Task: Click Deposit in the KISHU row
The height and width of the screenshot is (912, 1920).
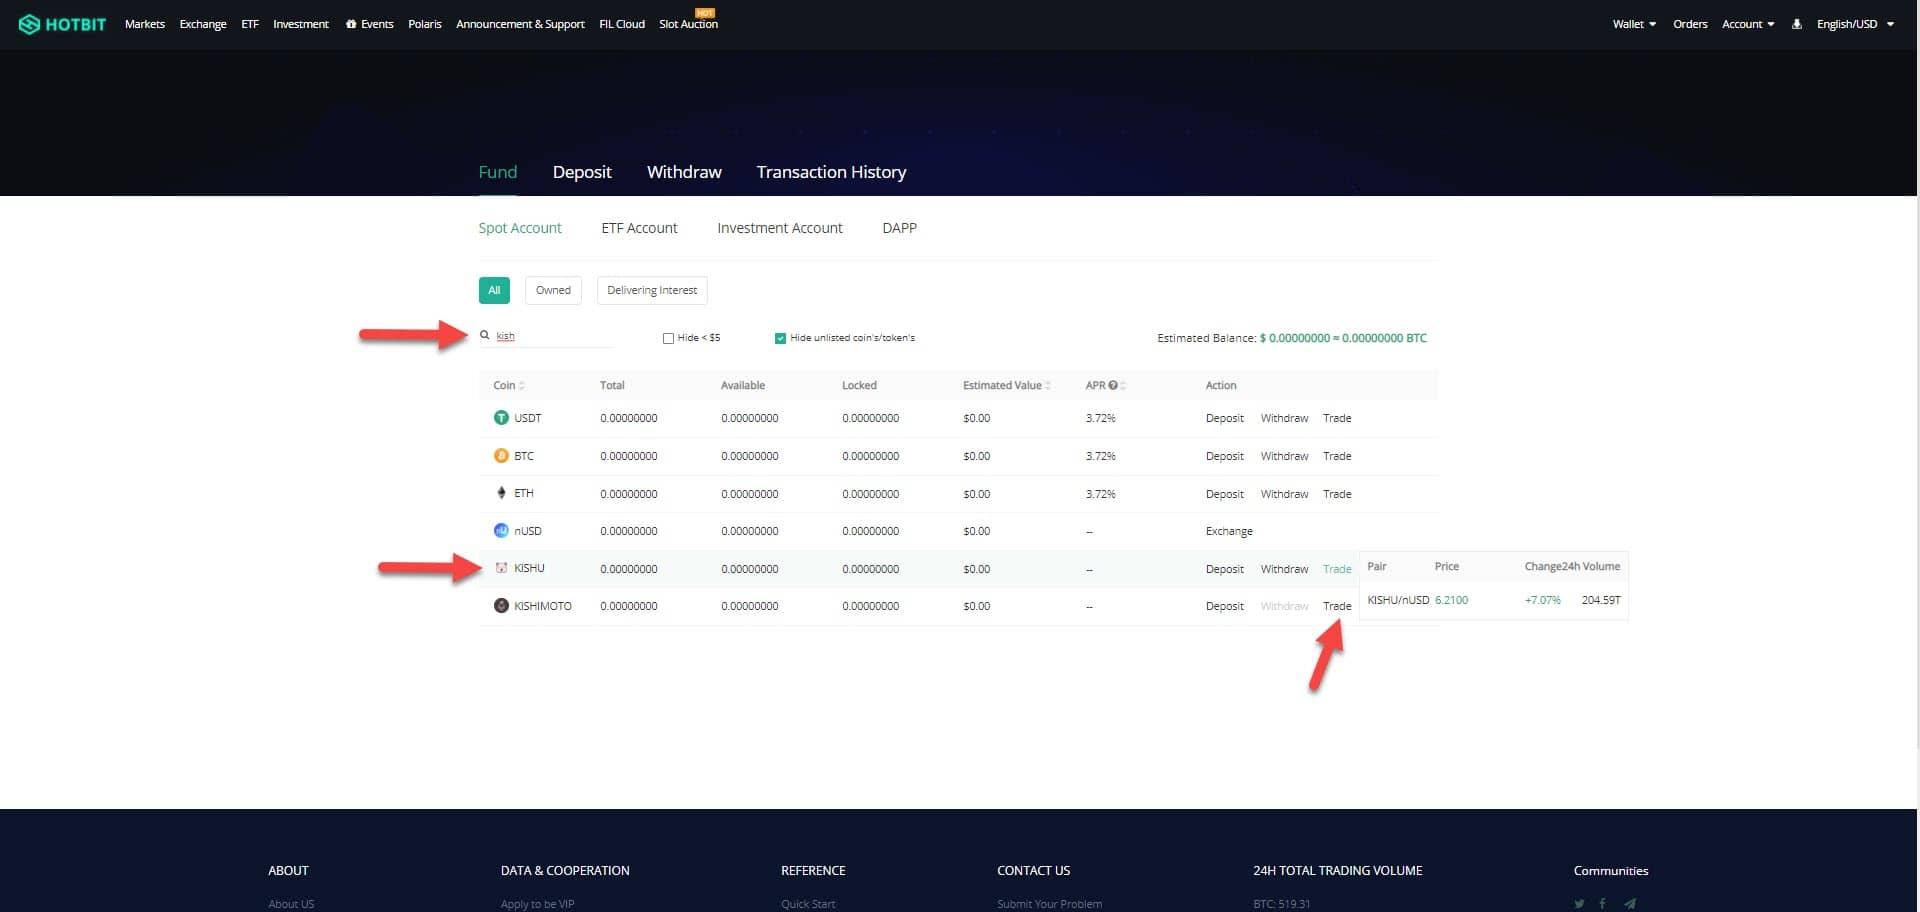Action: 1225,569
